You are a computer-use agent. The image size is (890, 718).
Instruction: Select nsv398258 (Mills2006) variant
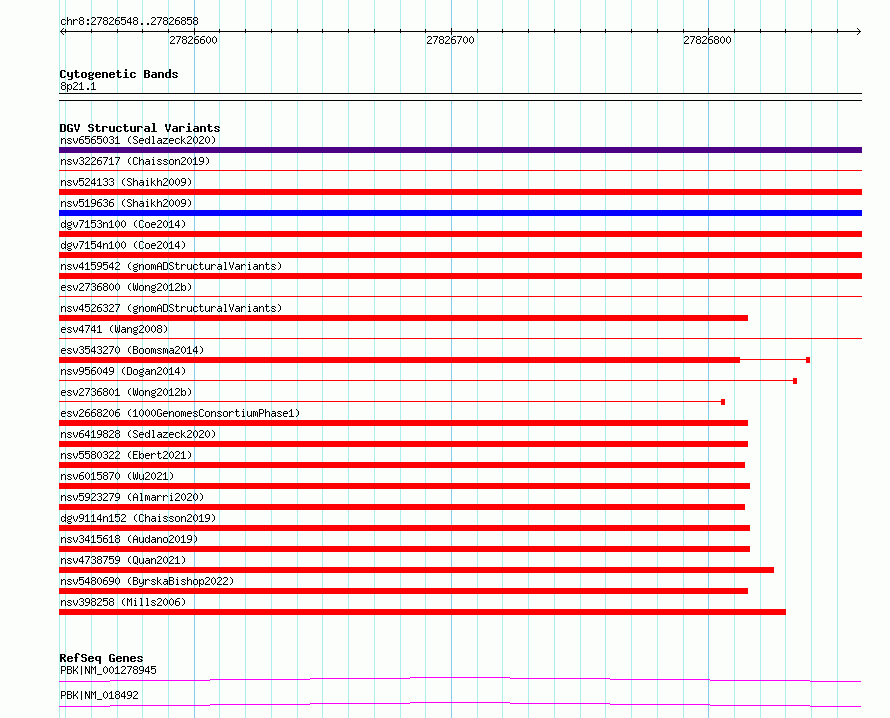tap(123, 602)
